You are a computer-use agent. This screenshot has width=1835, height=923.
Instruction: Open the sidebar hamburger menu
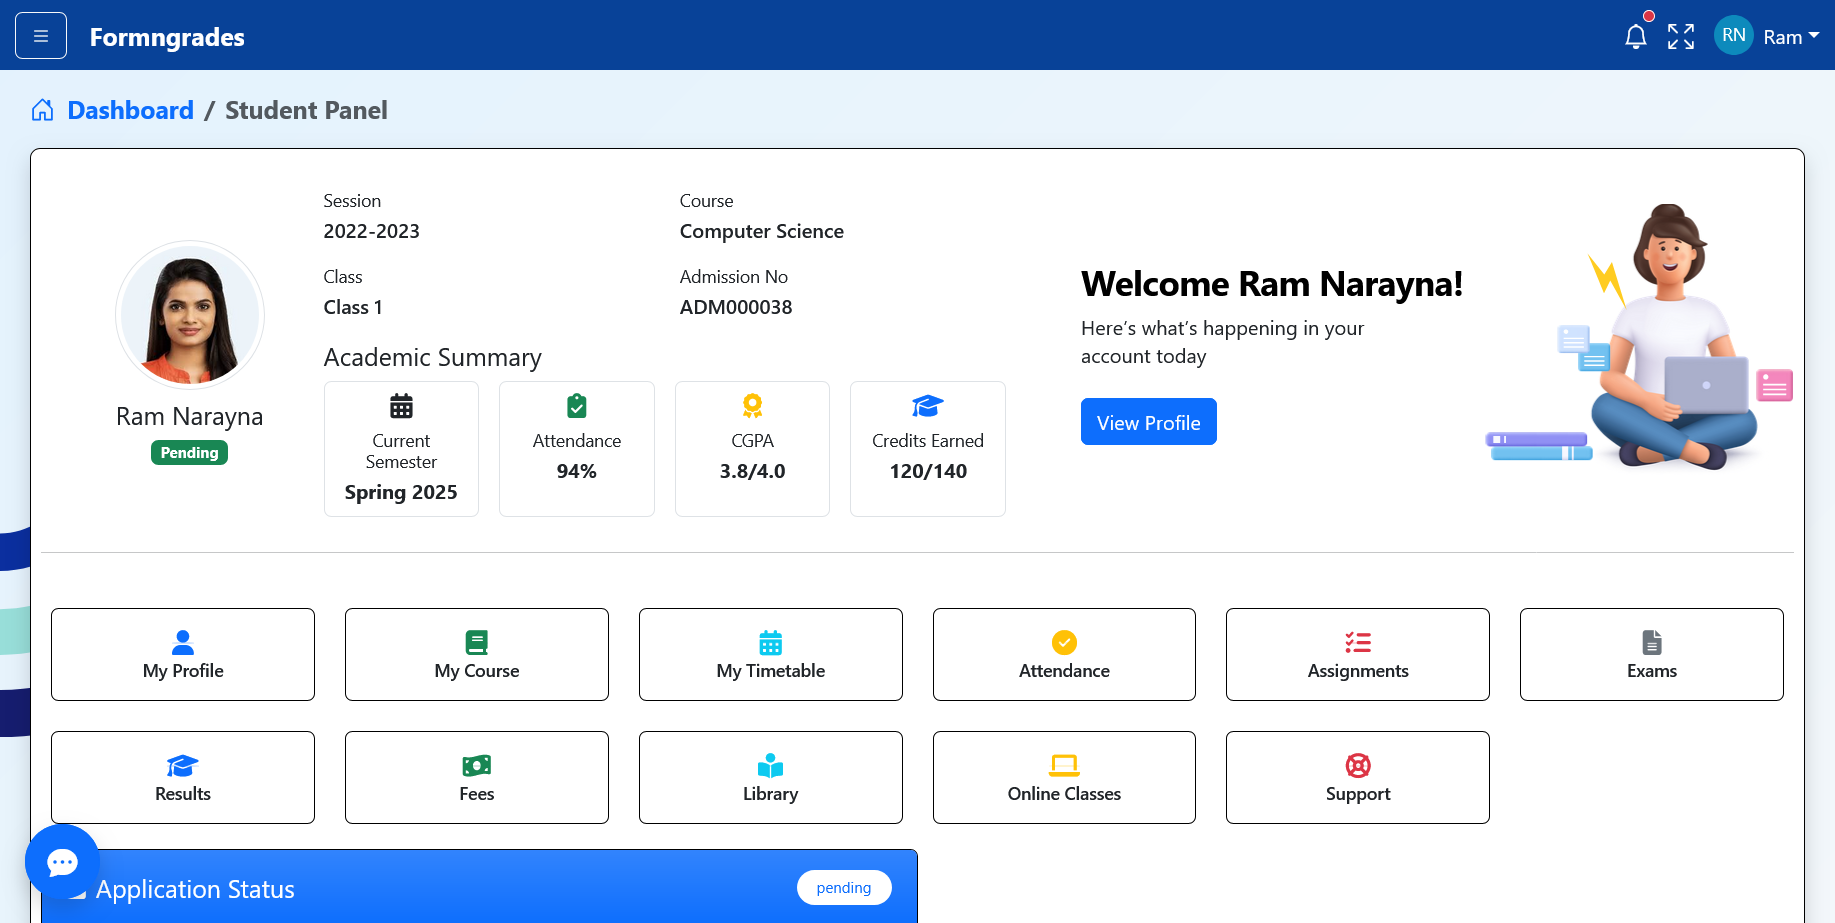(x=40, y=34)
